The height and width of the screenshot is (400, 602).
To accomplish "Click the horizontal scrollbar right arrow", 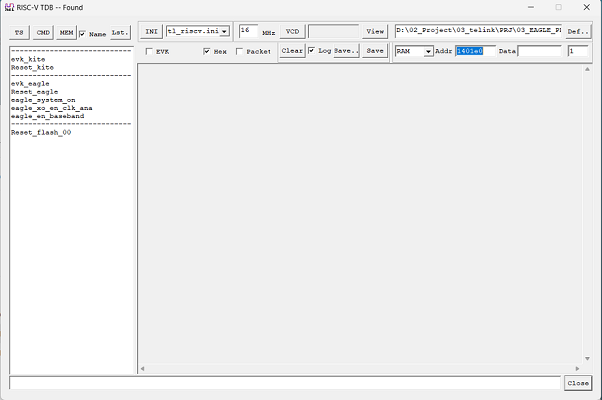I will [577, 369].
